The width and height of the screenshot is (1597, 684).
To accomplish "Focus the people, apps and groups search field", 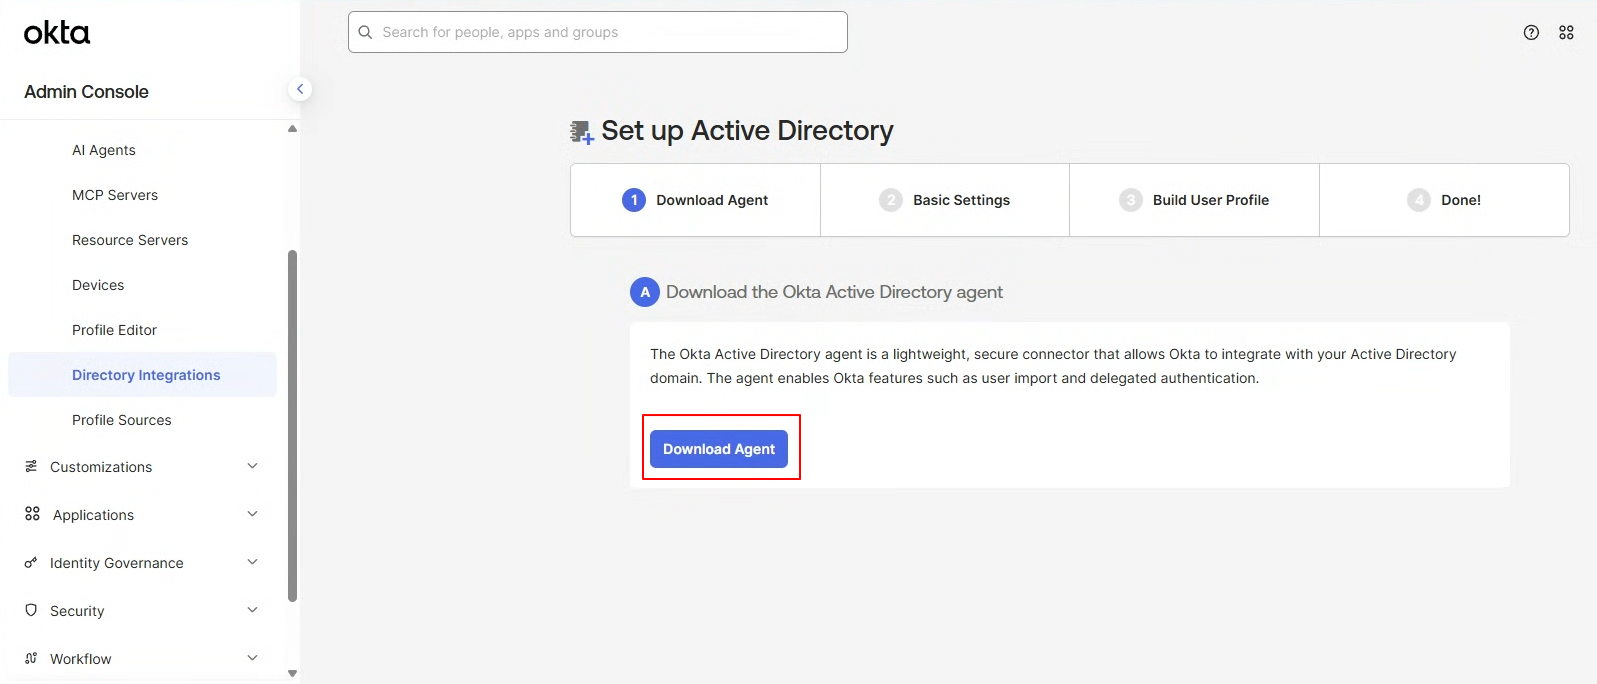I will [598, 32].
